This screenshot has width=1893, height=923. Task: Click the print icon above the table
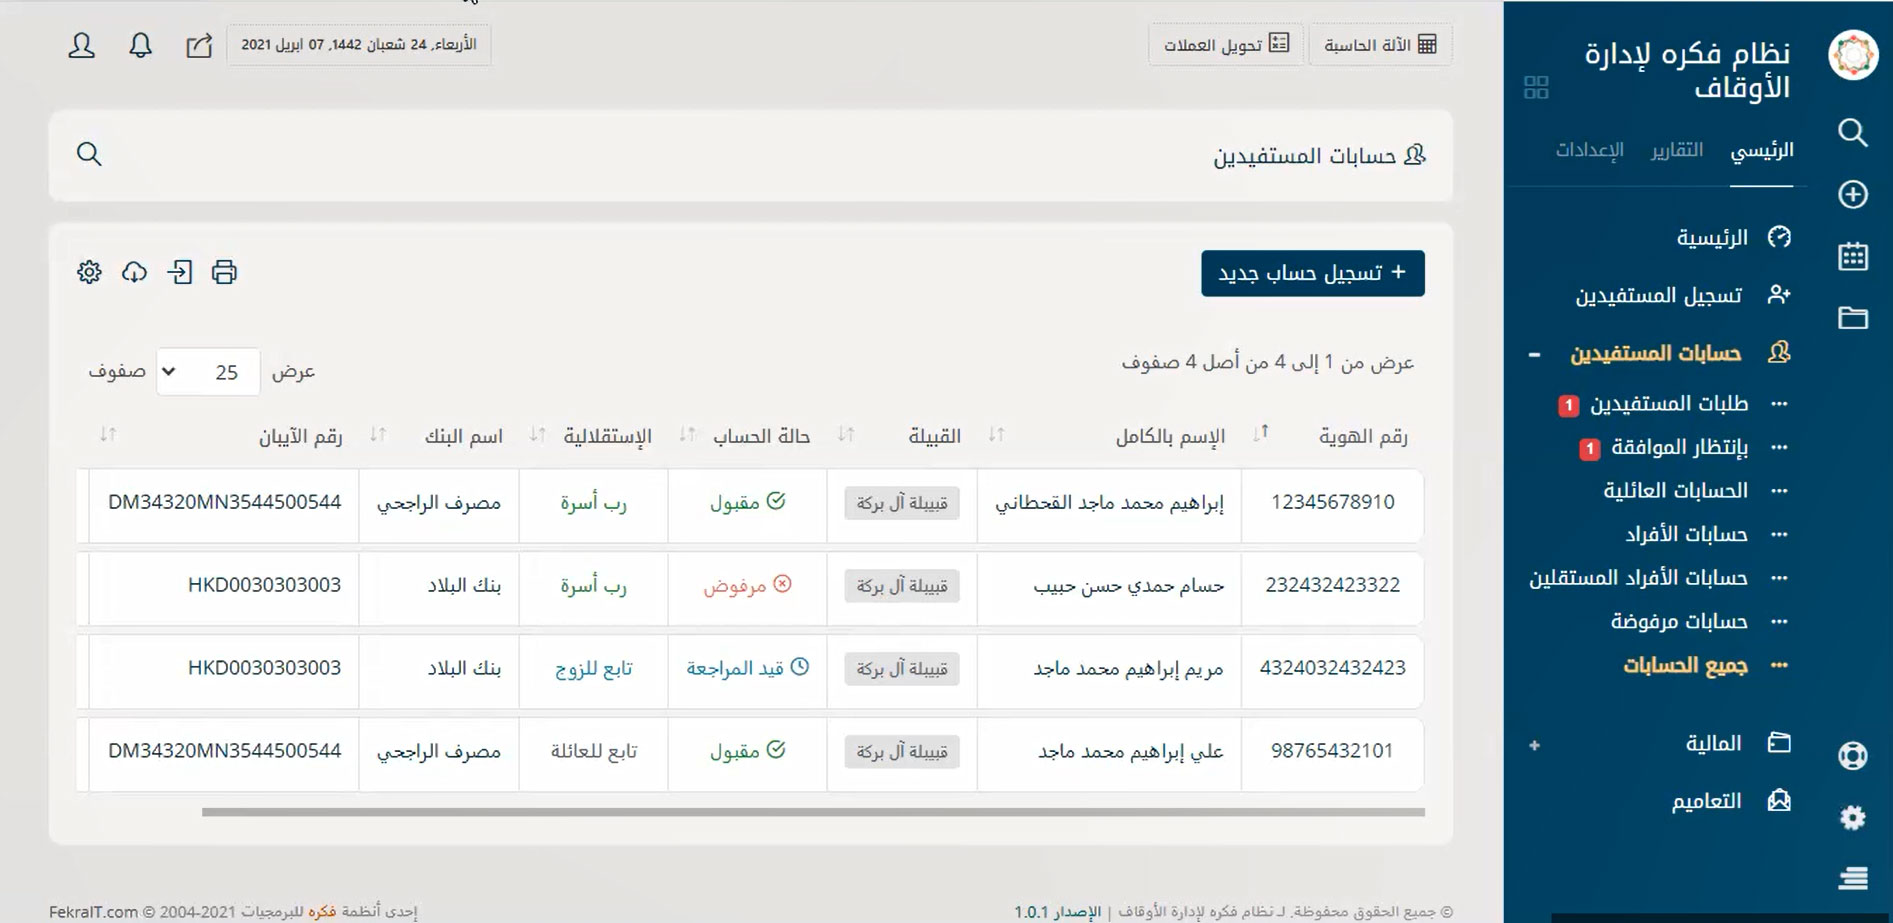(224, 272)
